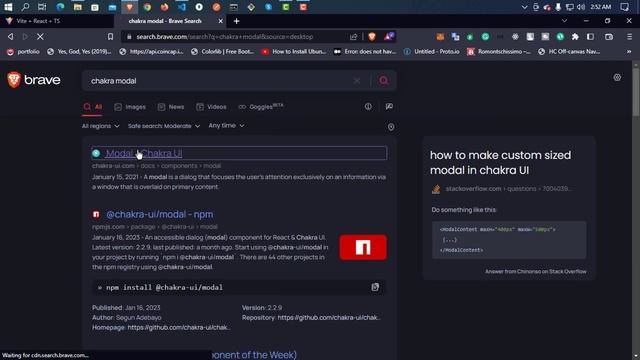Expand the Safe search: Moderate dropdown
Viewport: 640px width, 360px height.
tap(164, 126)
